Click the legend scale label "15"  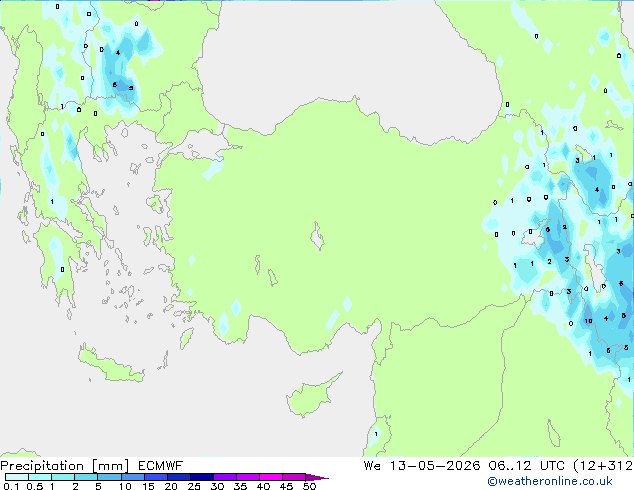click(148, 486)
